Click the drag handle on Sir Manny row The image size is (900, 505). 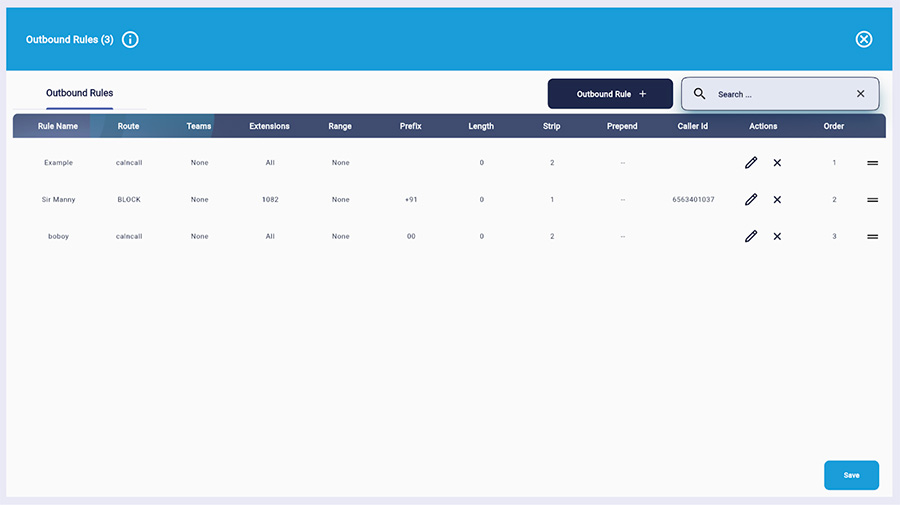[872, 200]
